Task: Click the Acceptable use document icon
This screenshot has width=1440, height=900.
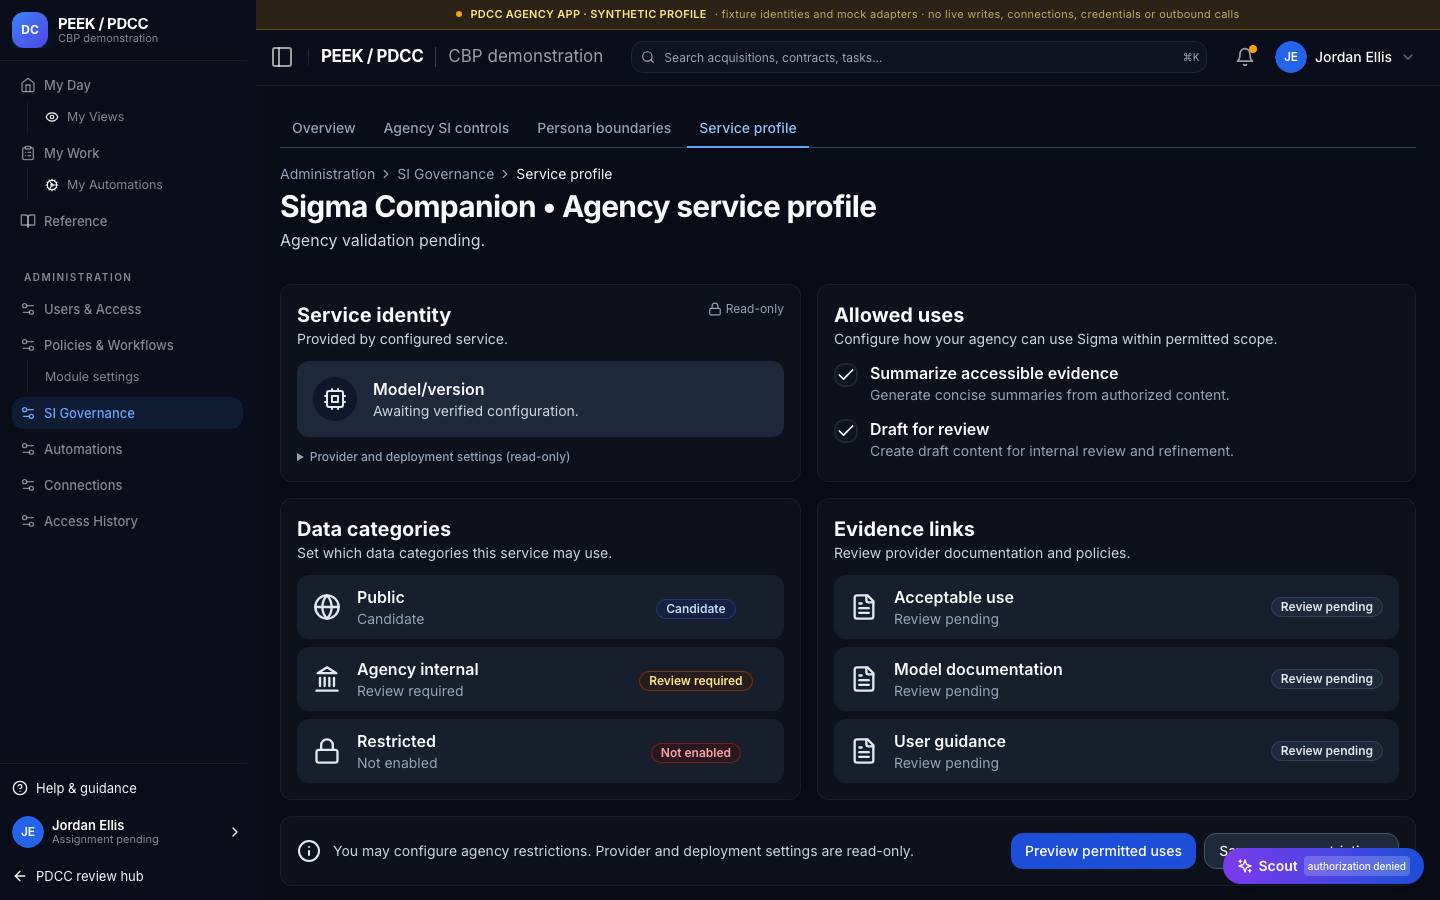Action: [x=864, y=607]
